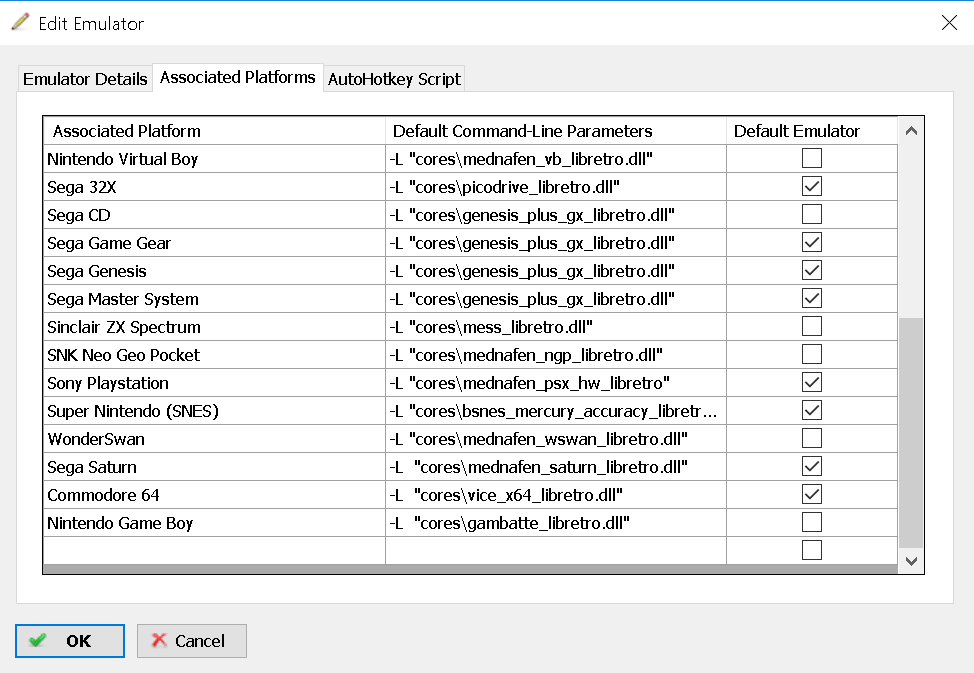Screen dimensions: 974x673
Task: Select the Sinclair ZX Spectrum platform cell
Action: [214, 327]
